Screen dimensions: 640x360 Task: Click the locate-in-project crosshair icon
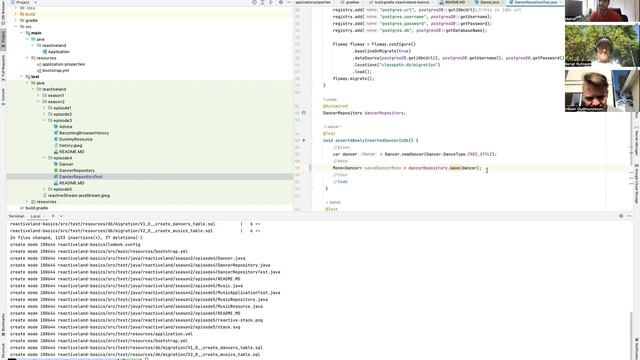click(254, 2)
